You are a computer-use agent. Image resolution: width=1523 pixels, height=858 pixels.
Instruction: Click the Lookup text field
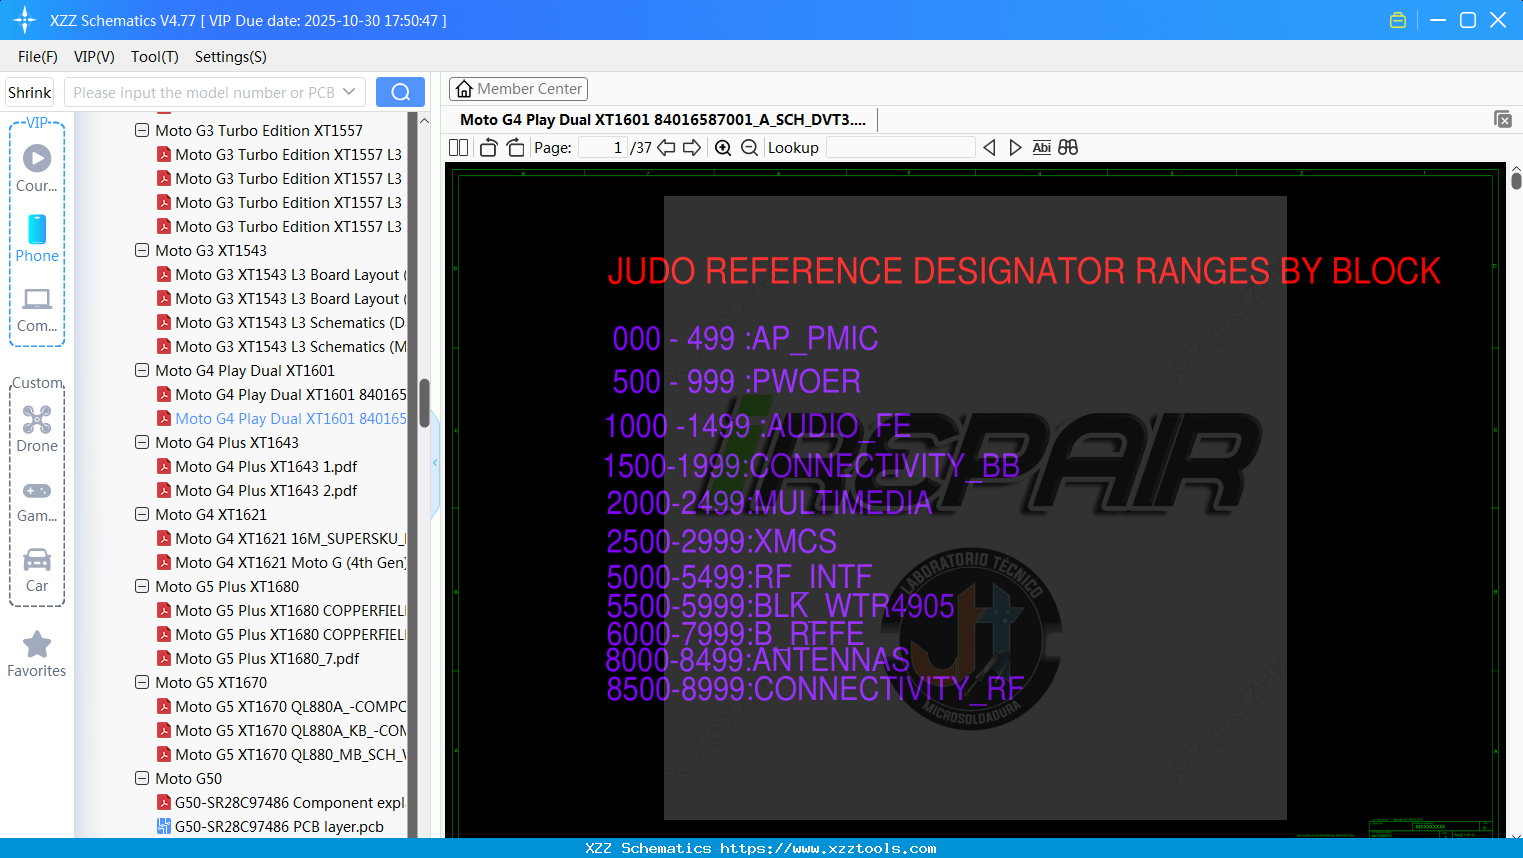tap(900, 148)
